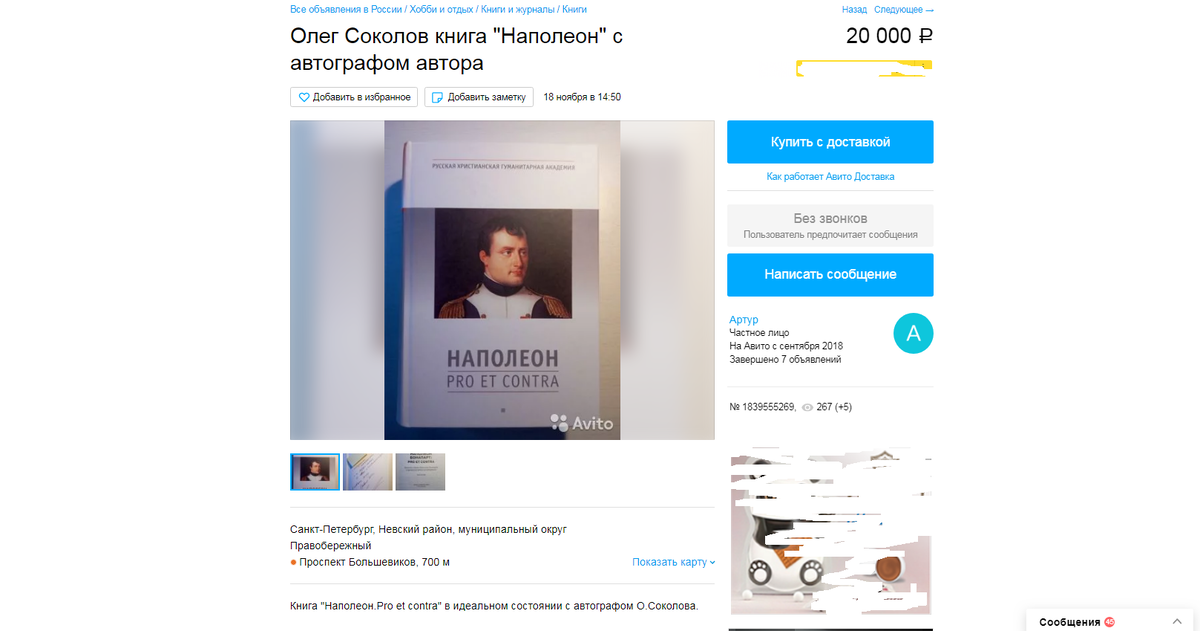Image resolution: width=1200 pixels, height=631 pixels.
Task: Click the note icon beside Добавить заметку
Action: pos(437,97)
